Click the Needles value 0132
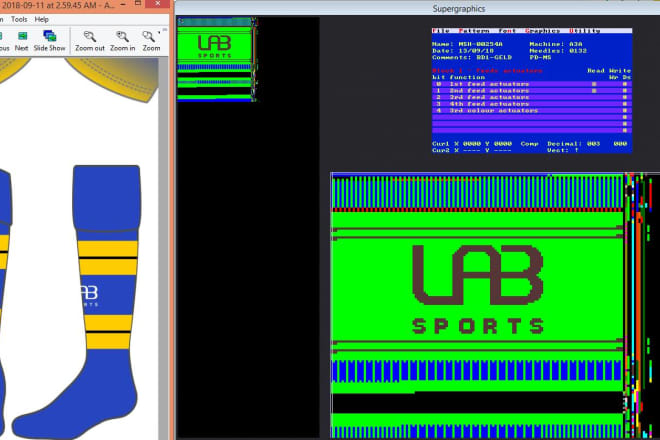Screen dimensions: 660x440 [578, 51]
